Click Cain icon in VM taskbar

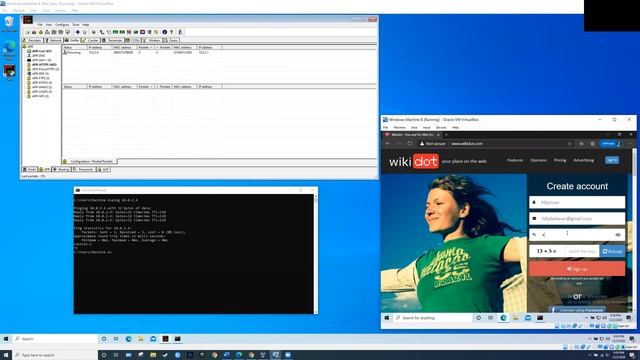click(x=165, y=339)
